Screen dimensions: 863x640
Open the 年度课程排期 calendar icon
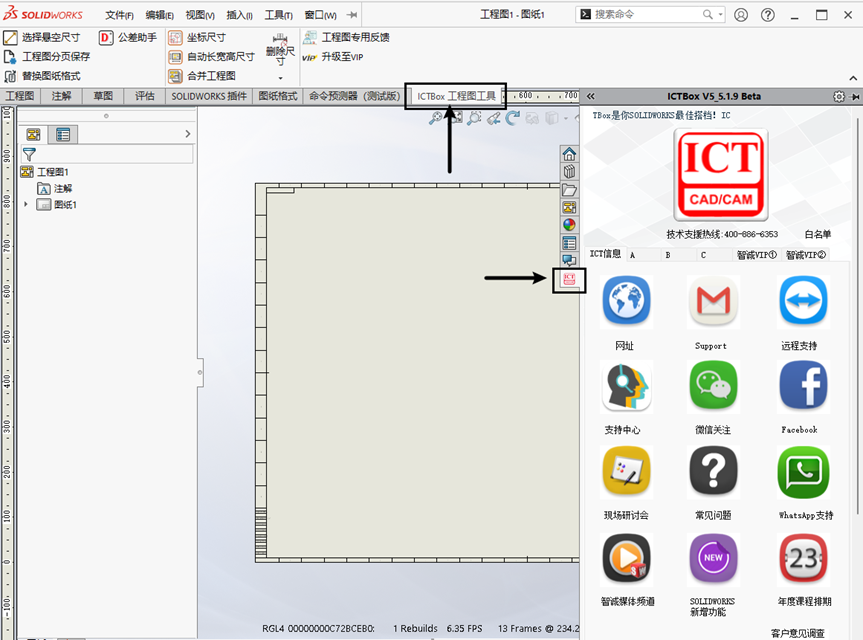coord(802,558)
